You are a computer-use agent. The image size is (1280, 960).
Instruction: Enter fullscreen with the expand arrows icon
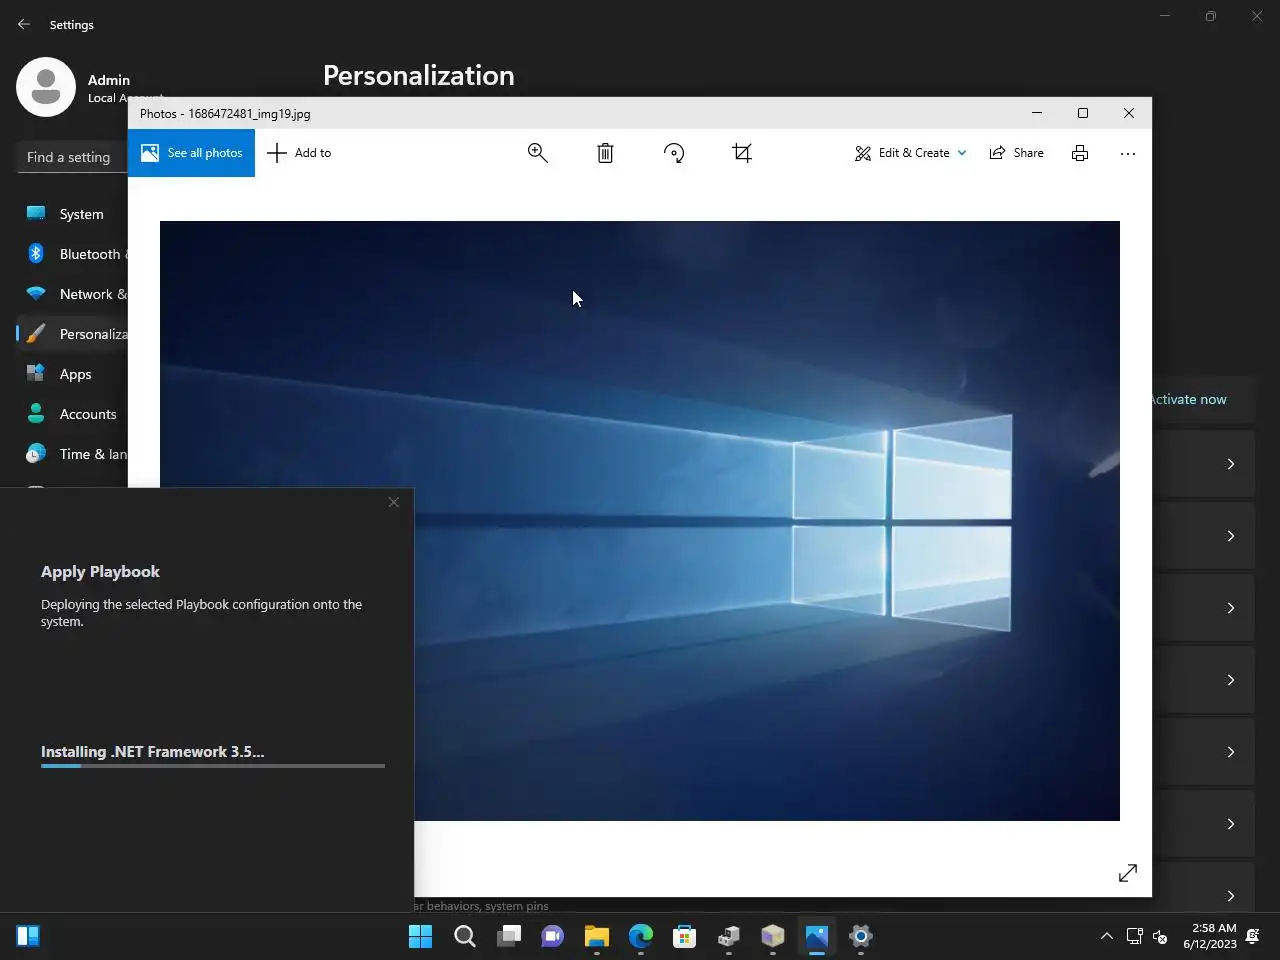coord(1128,873)
